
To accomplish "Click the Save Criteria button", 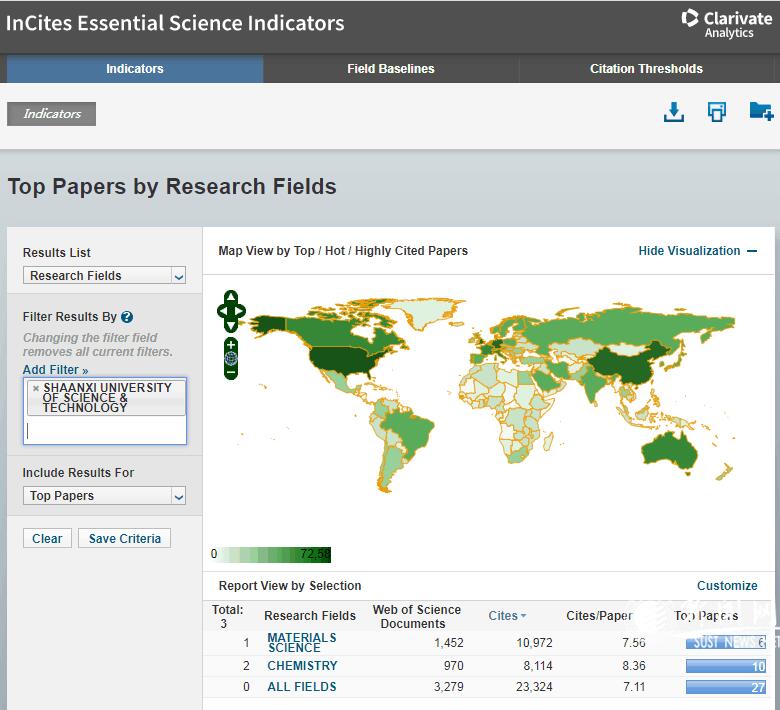I will point(124,538).
